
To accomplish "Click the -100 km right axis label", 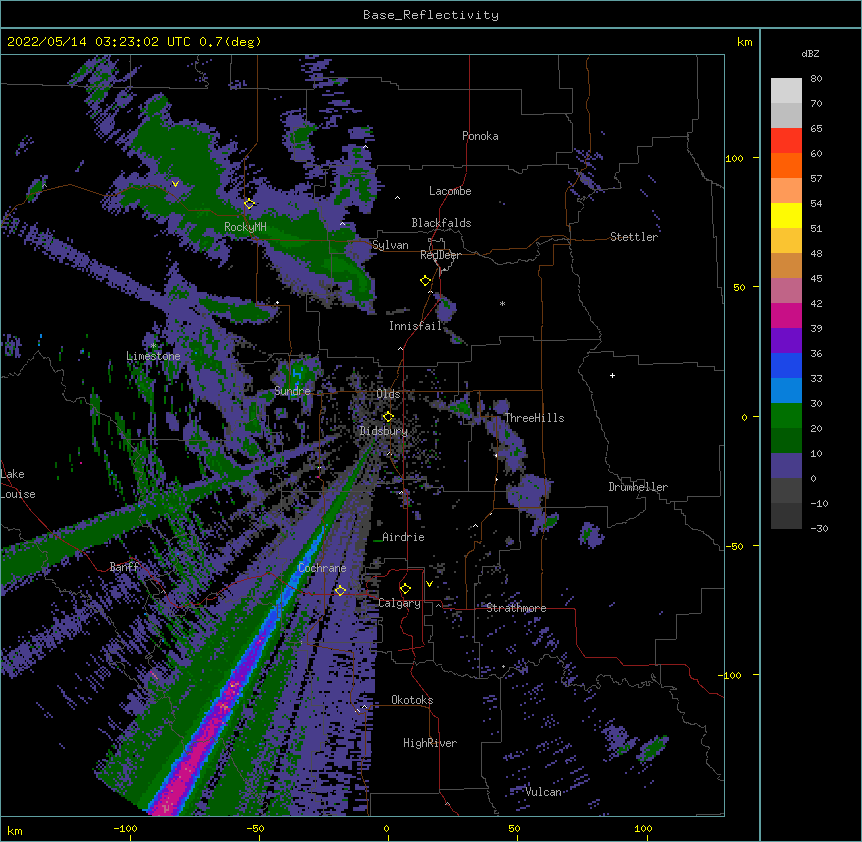I will coord(731,675).
